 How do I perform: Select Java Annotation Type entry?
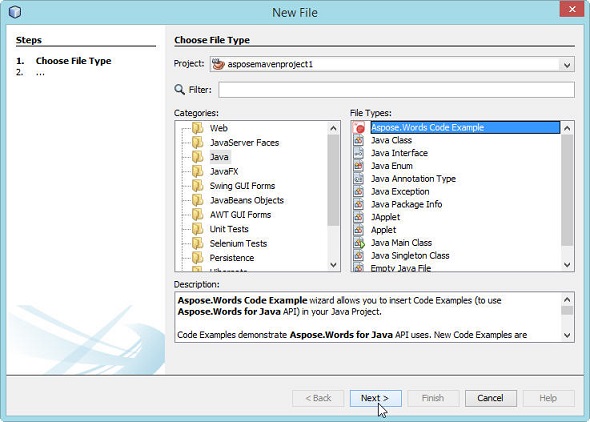[x=413, y=179]
